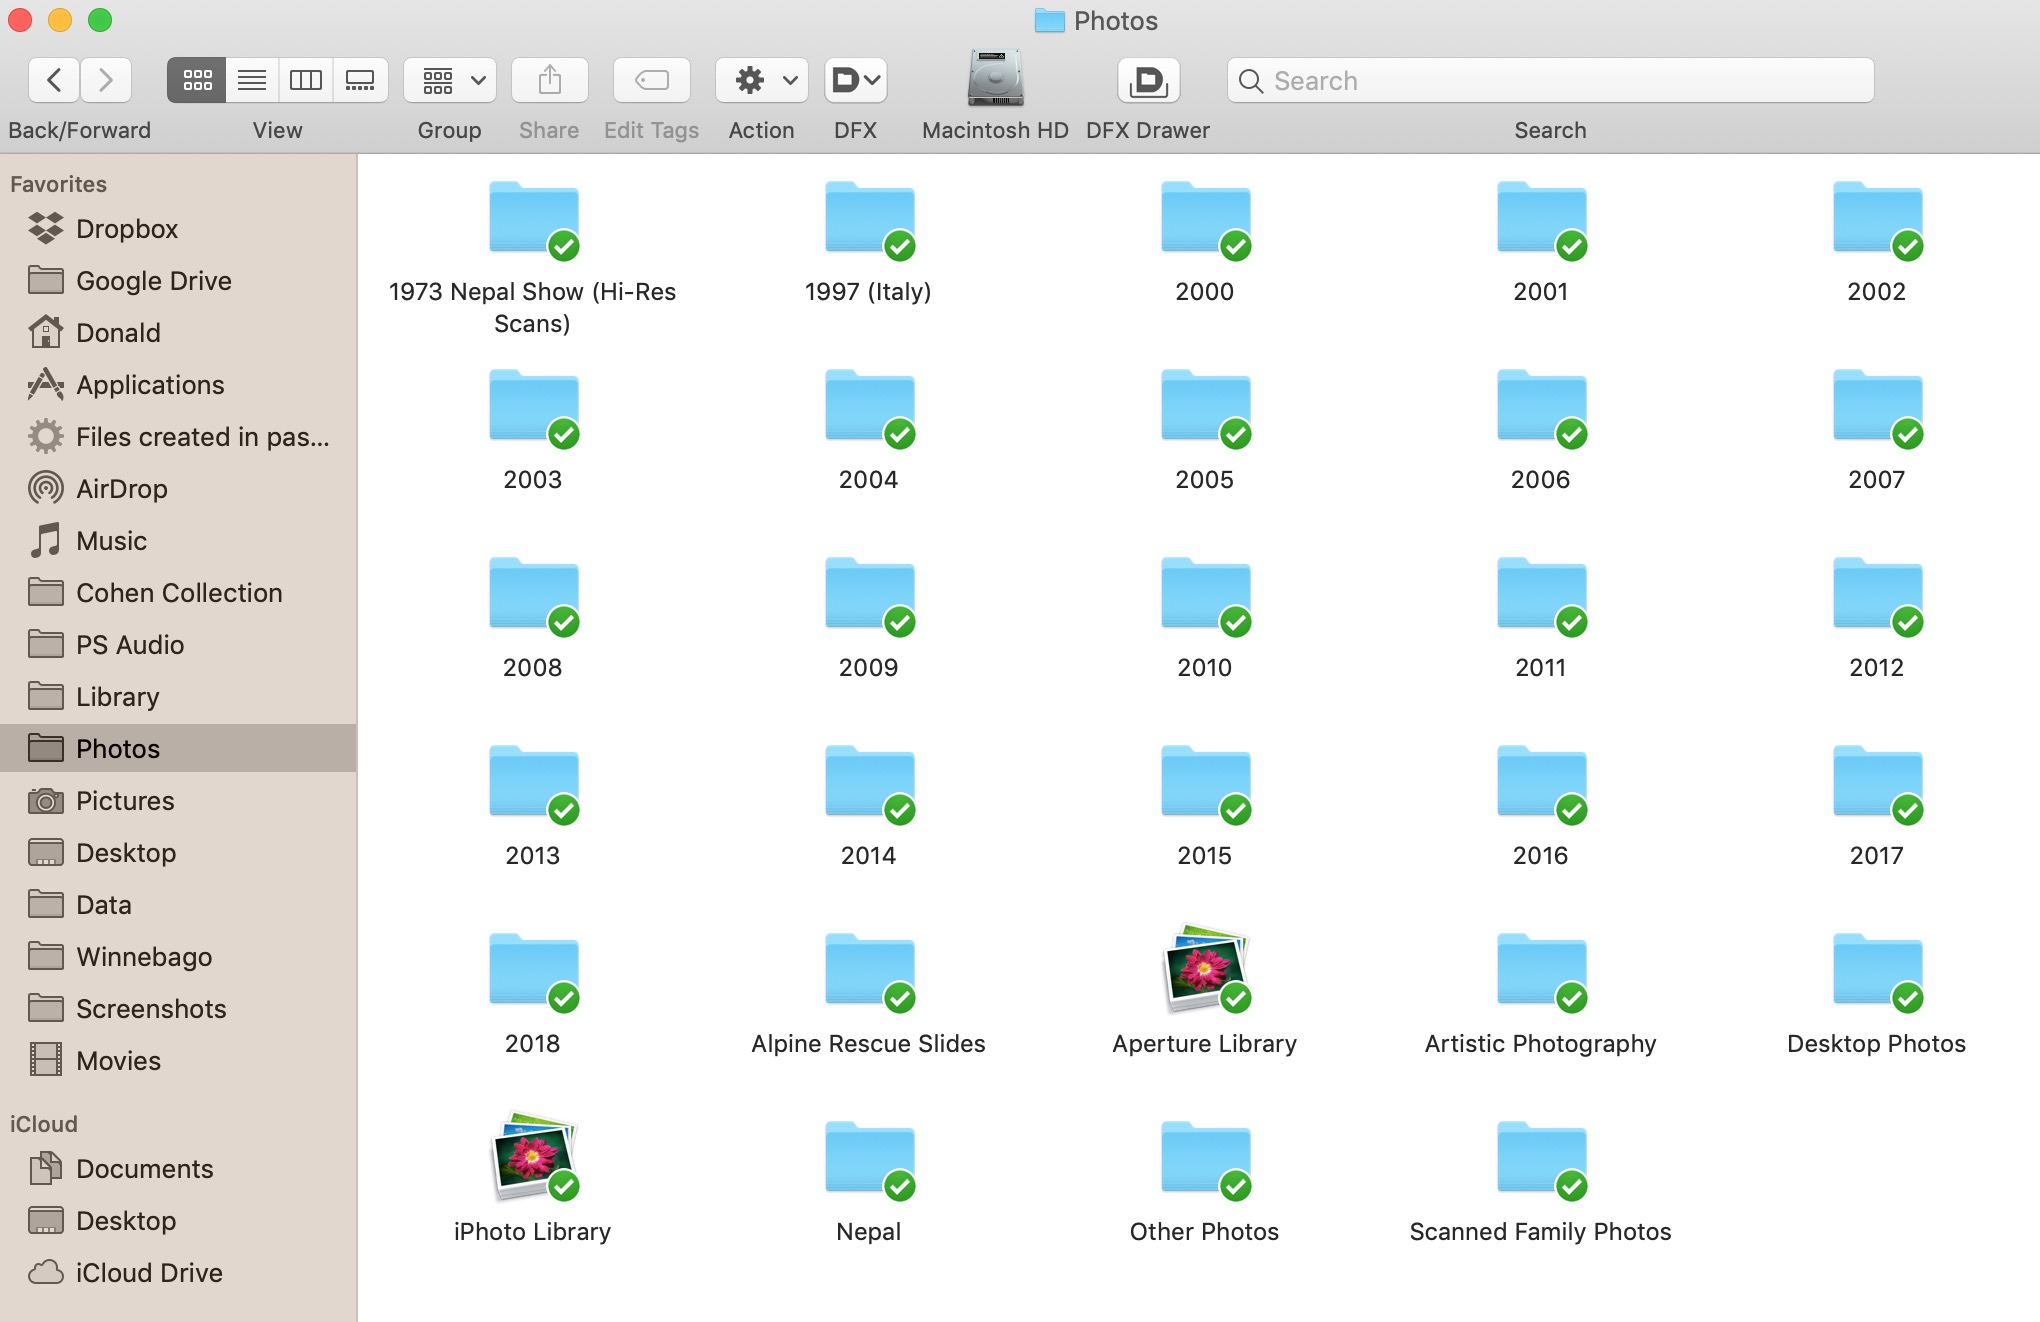Expand the DFX dropdown menu
This screenshot has width=2040, height=1322.
click(855, 80)
